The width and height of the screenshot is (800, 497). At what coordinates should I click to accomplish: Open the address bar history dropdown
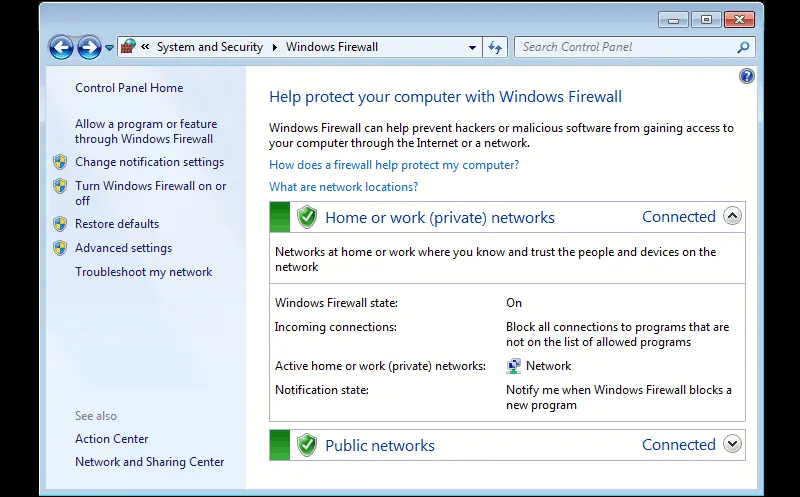473,47
